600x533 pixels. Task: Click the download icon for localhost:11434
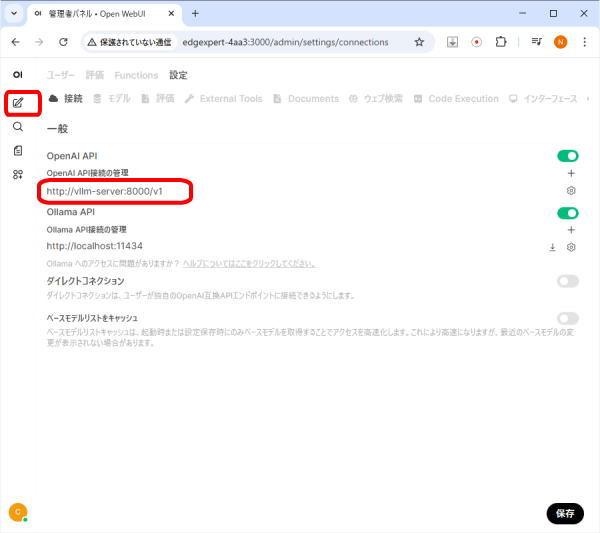point(552,247)
